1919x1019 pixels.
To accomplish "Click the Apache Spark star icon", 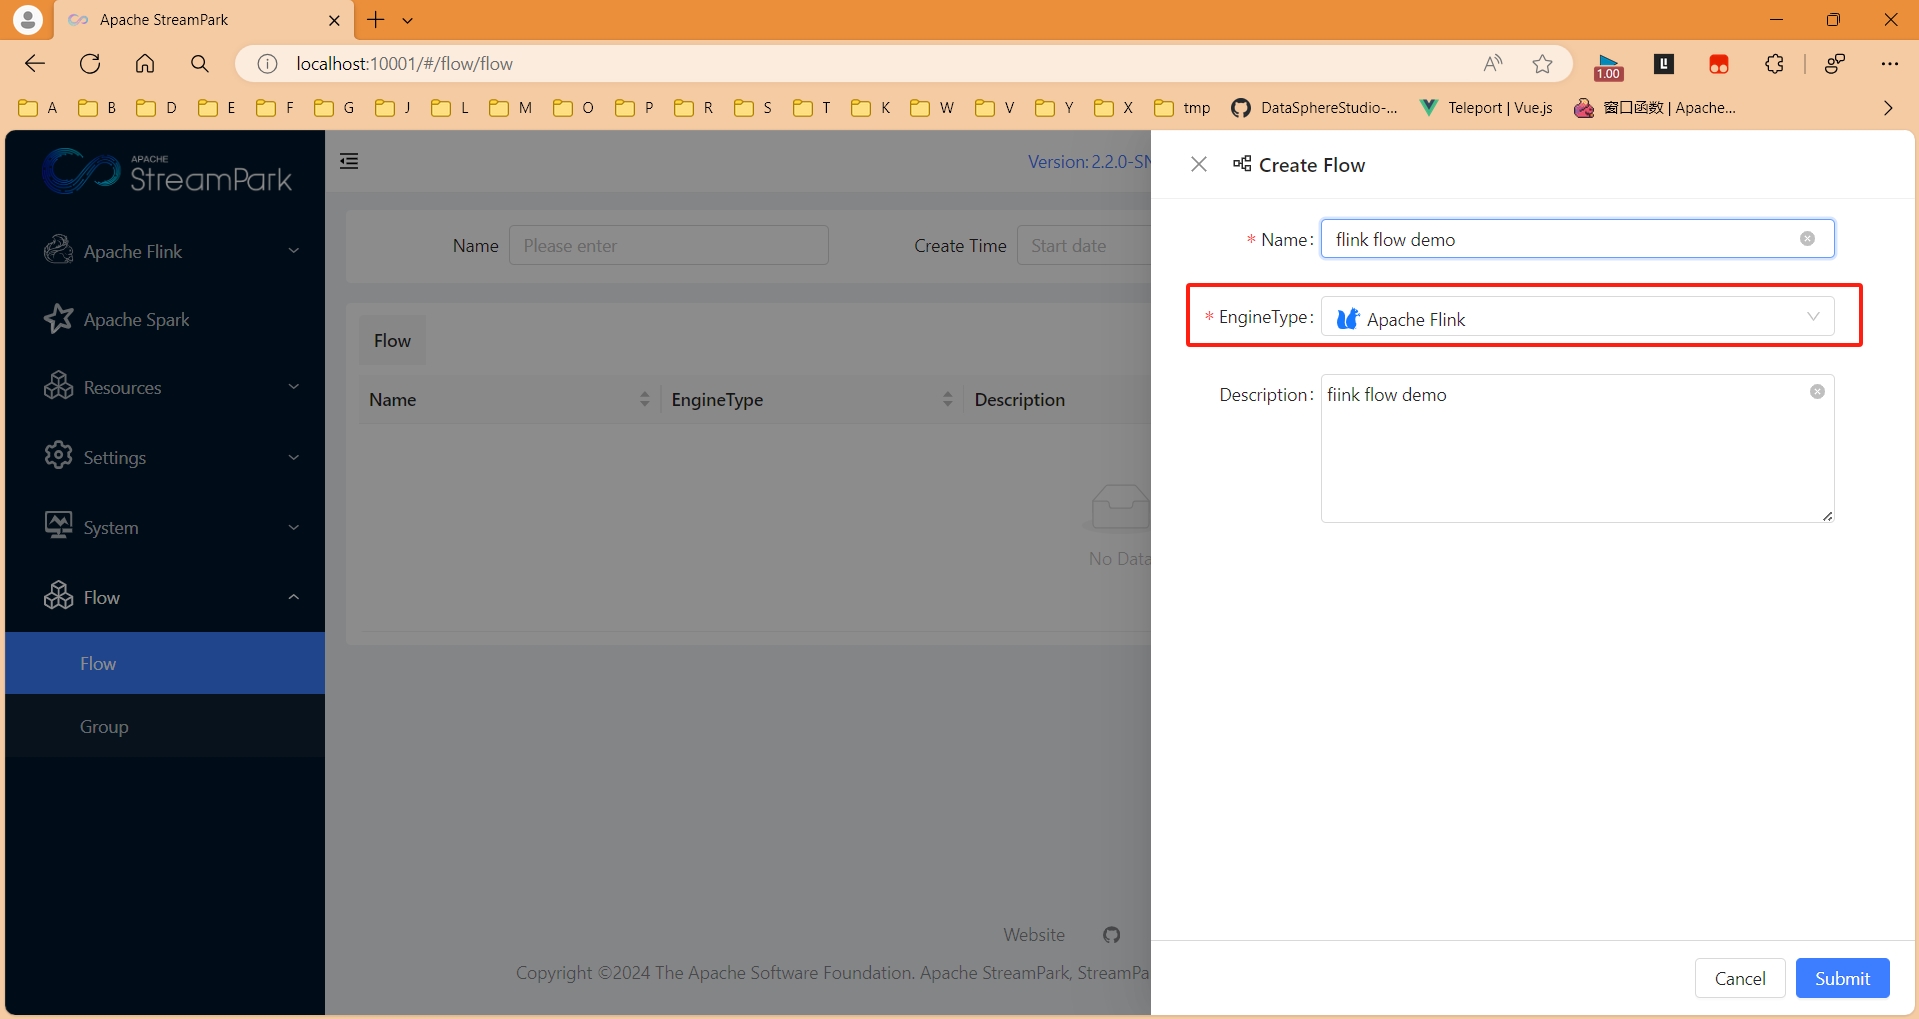I will pyautogui.click(x=59, y=319).
